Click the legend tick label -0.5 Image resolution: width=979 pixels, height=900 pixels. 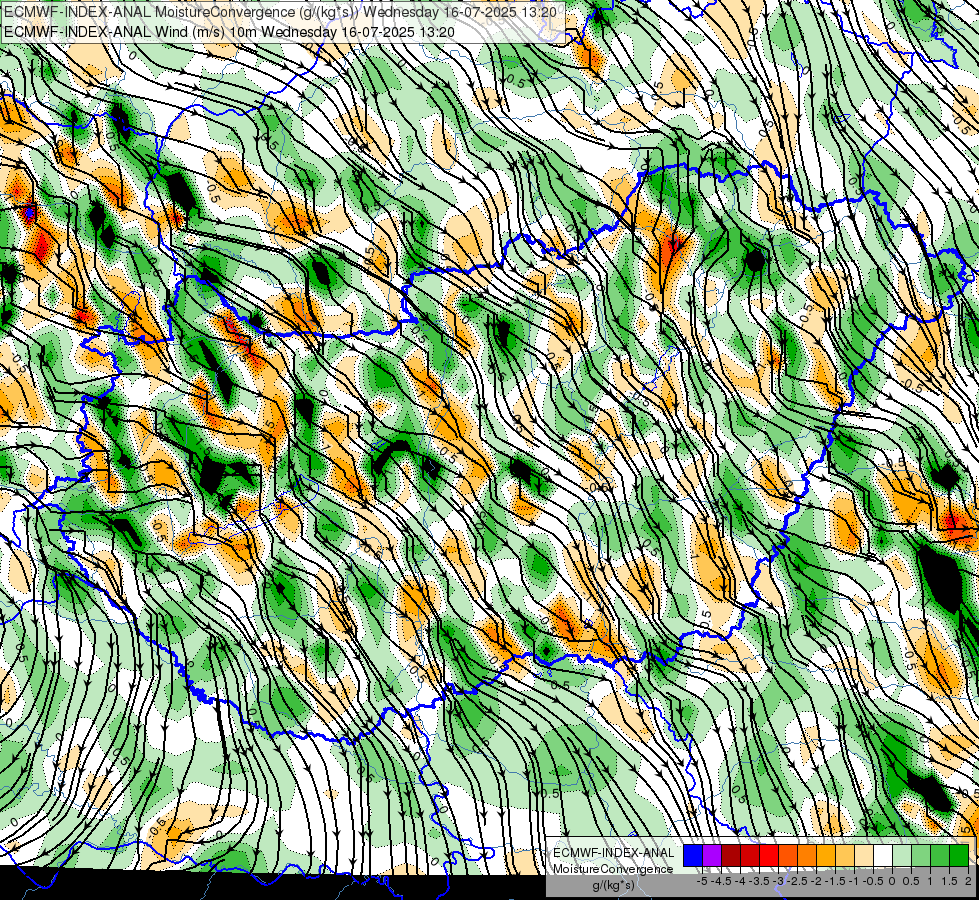(873, 881)
